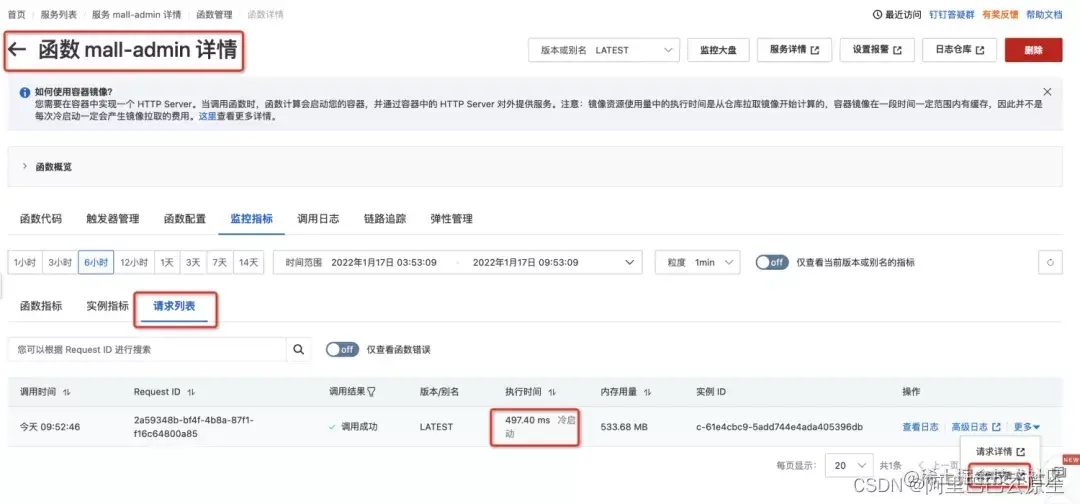Image resolution: width=1080 pixels, height=504 pixels.
Task: Open the 日志仓库 button
Action: point(959,50)
